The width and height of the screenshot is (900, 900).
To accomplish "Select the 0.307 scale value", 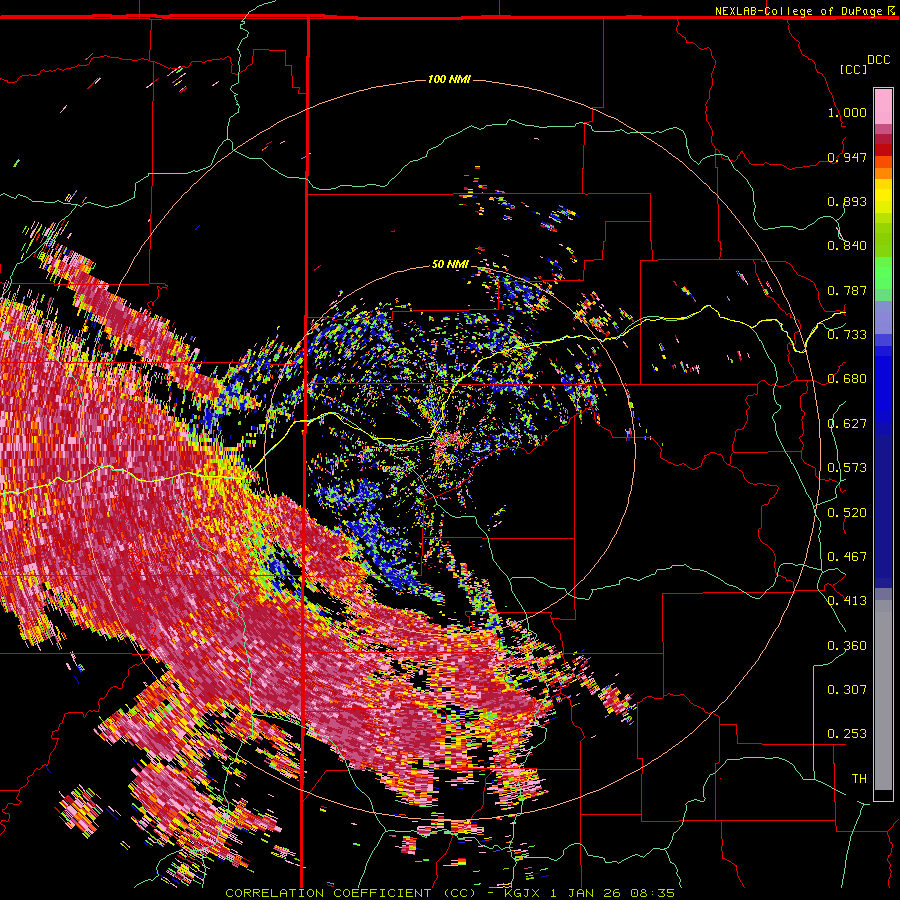I will pyautogui.click(x=847, y=690).
